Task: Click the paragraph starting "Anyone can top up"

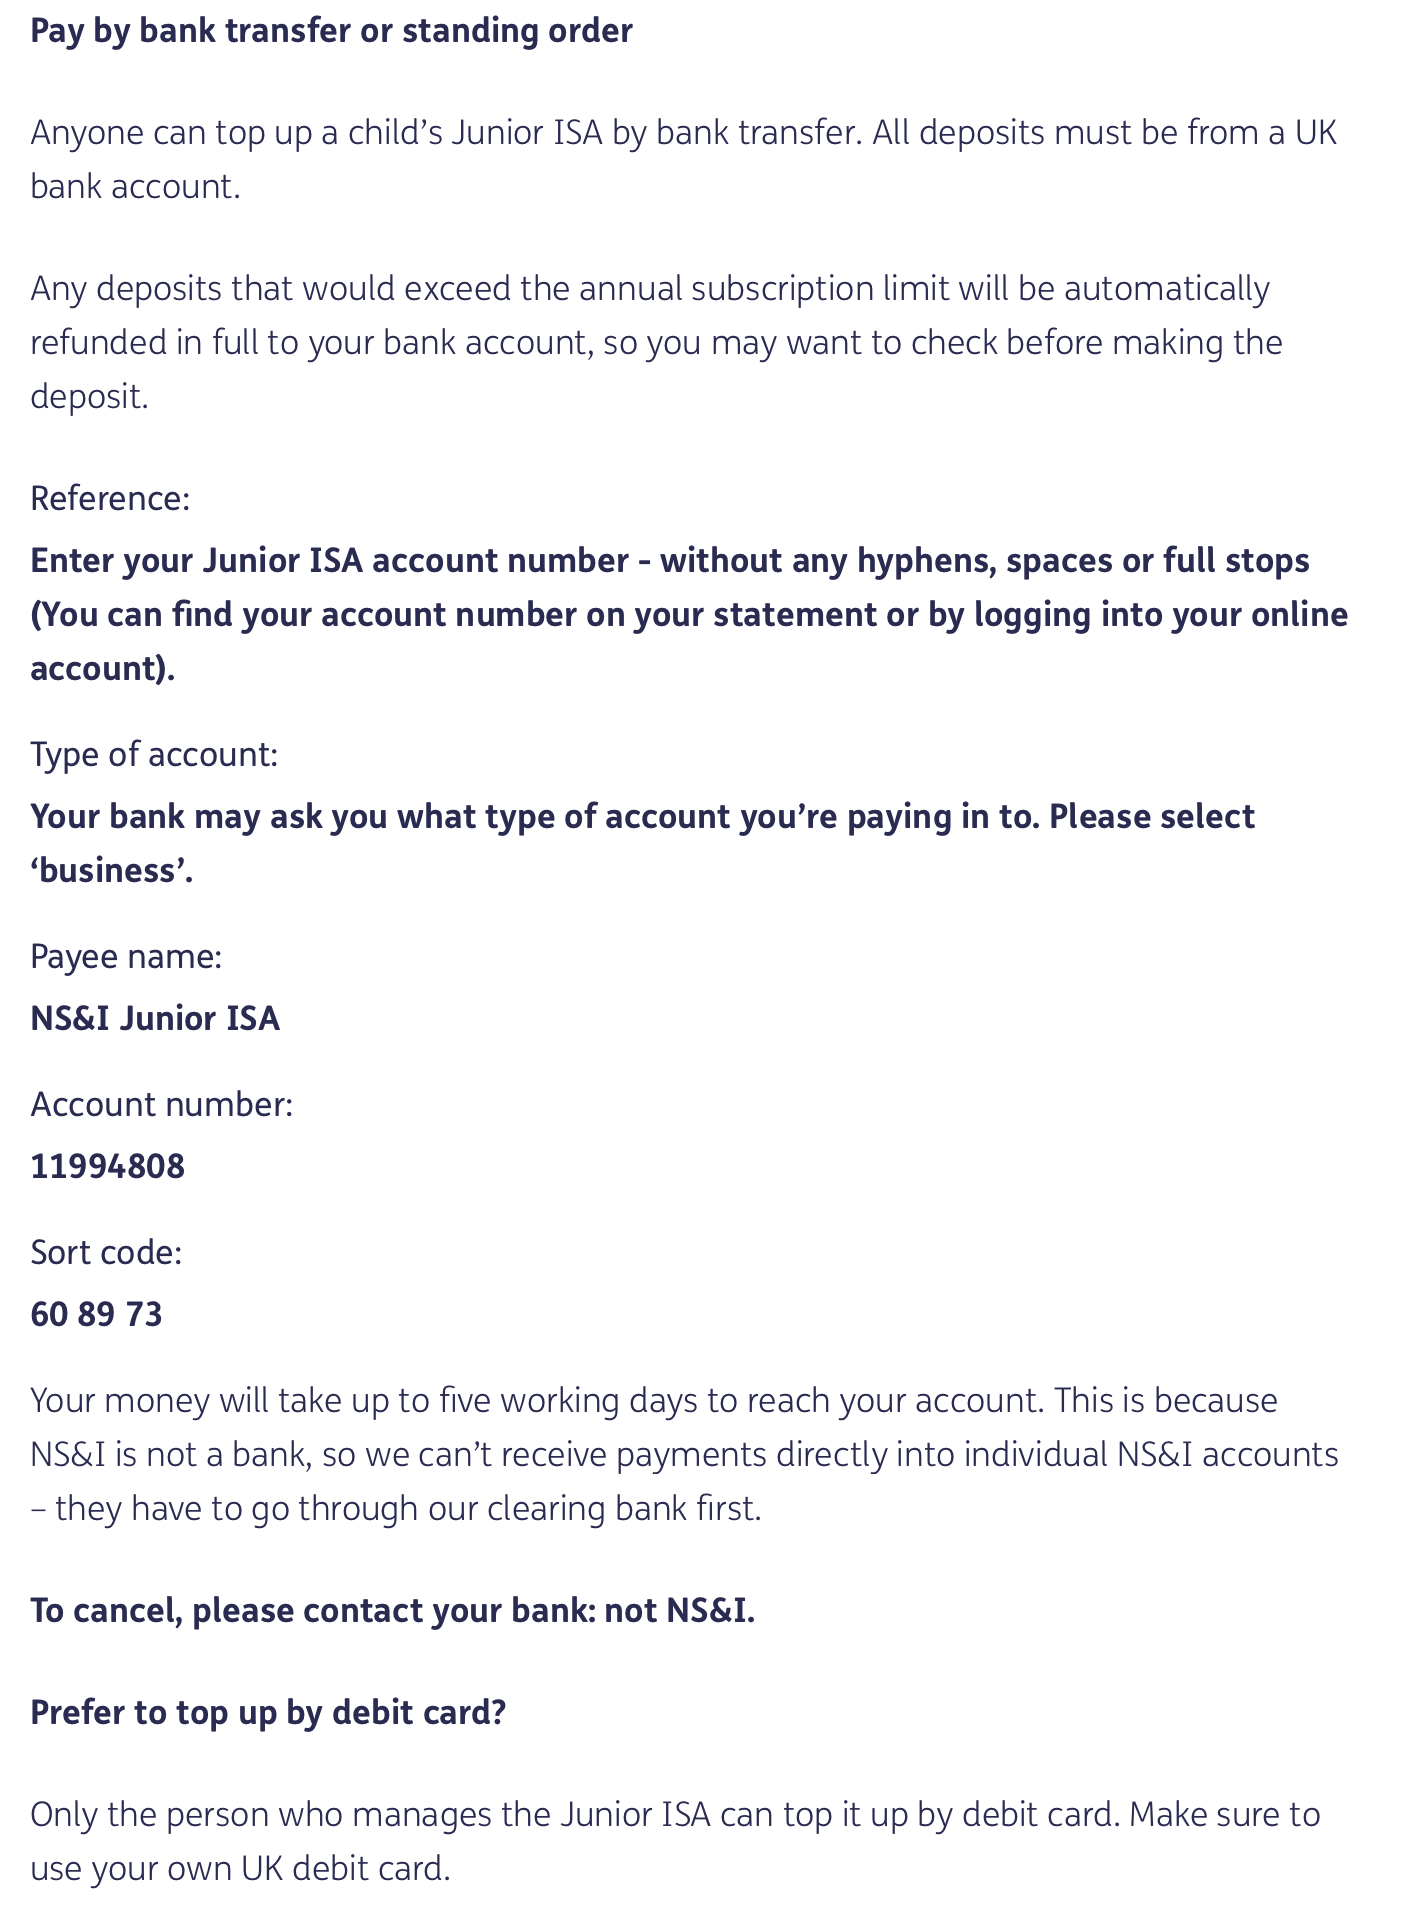Action: point(683,159)
